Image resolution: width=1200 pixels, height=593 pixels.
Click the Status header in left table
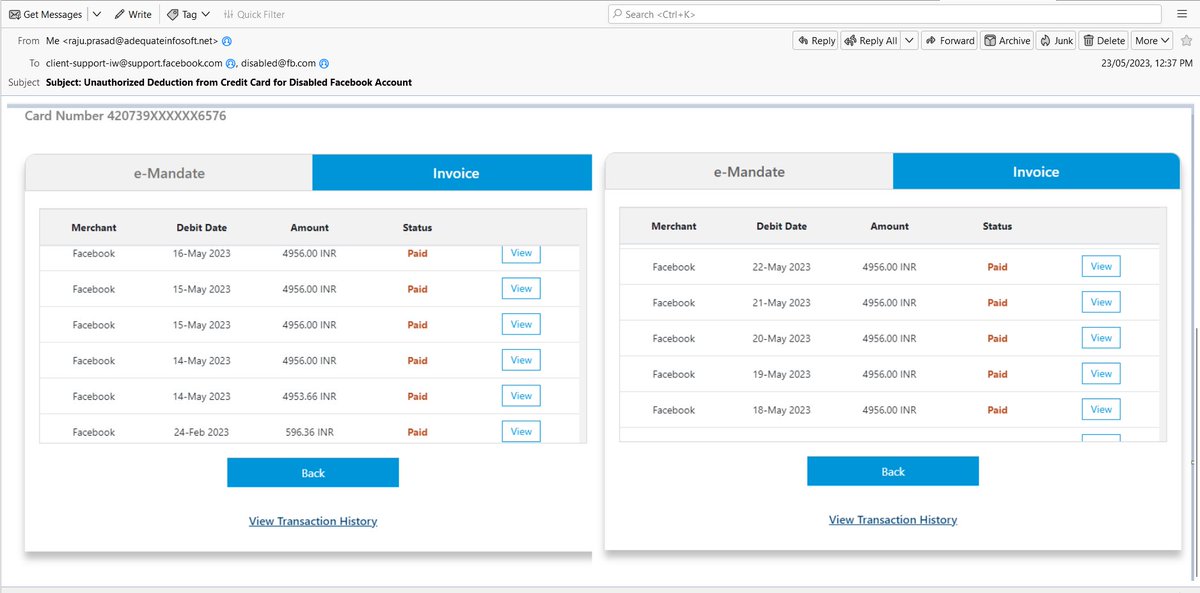pyautogui.click(x=417, y=228)
